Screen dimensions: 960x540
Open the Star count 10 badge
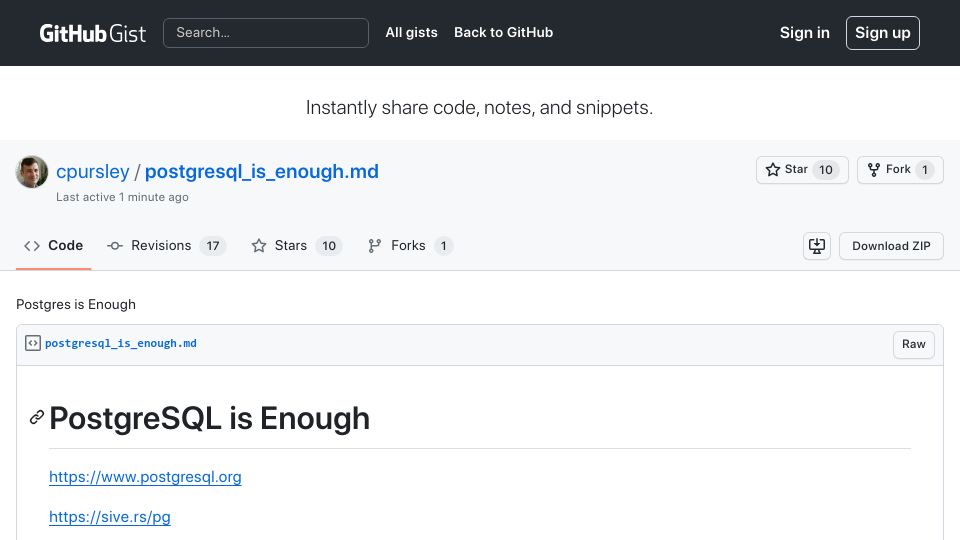pyautogui.click(x=826, y=170)
